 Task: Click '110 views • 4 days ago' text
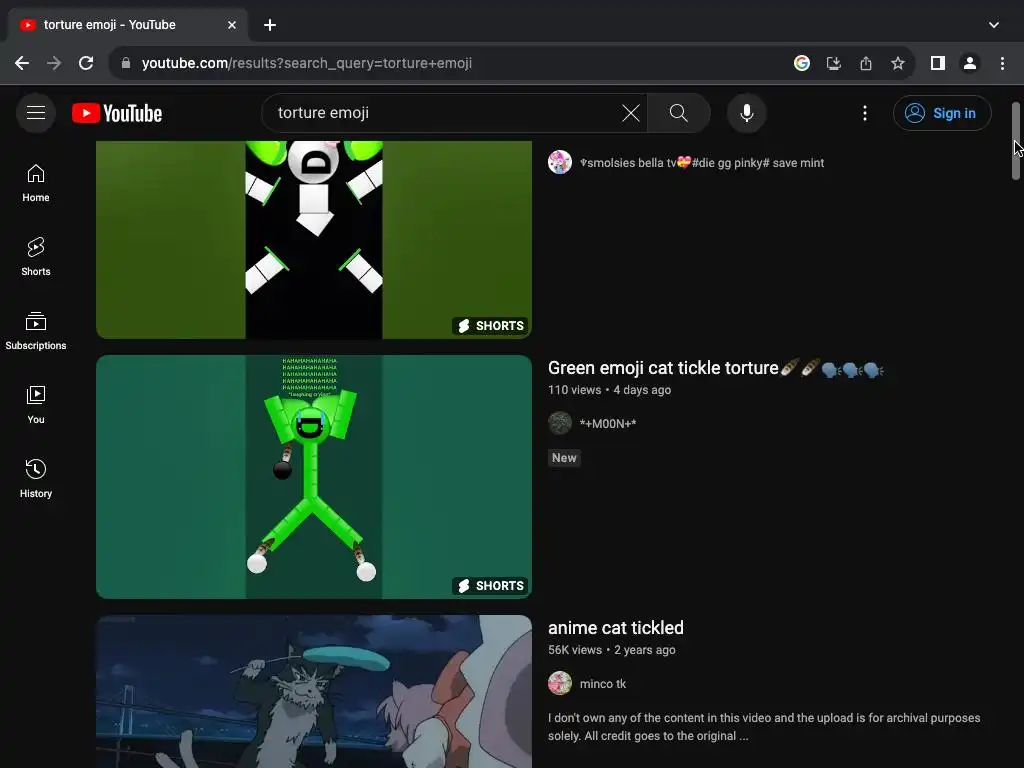click(609, 390)
